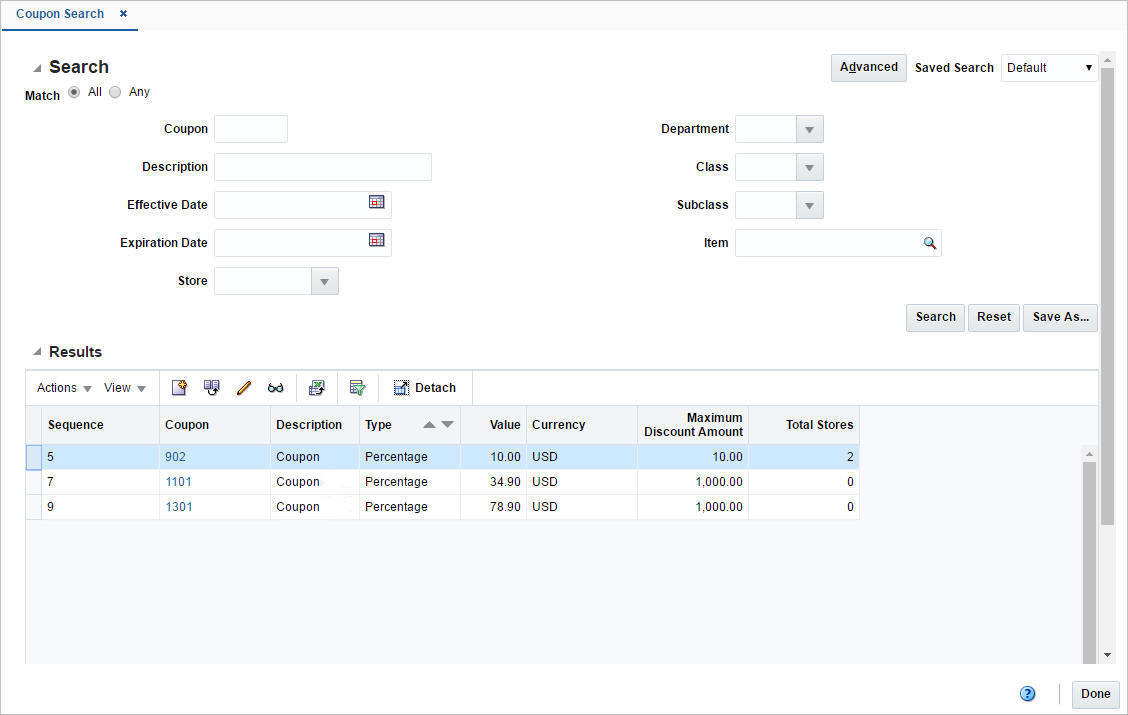This screenshot has width=1128, height=715.
Task: Click the Percentage cell in row 1301
Action: [x=409, y=507]
